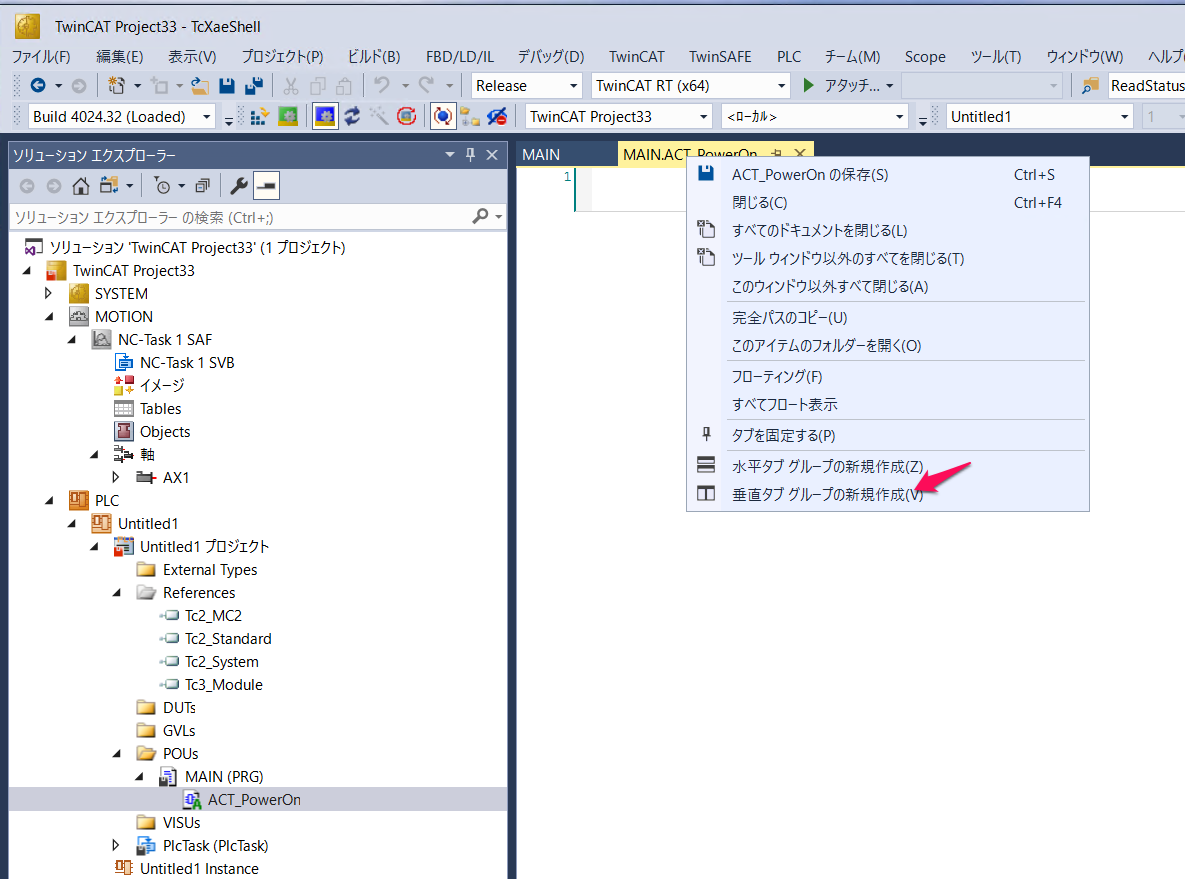This screenshot has height=879, width=1185.
Task: Select the GVLs folder
Action: (179, 731)
